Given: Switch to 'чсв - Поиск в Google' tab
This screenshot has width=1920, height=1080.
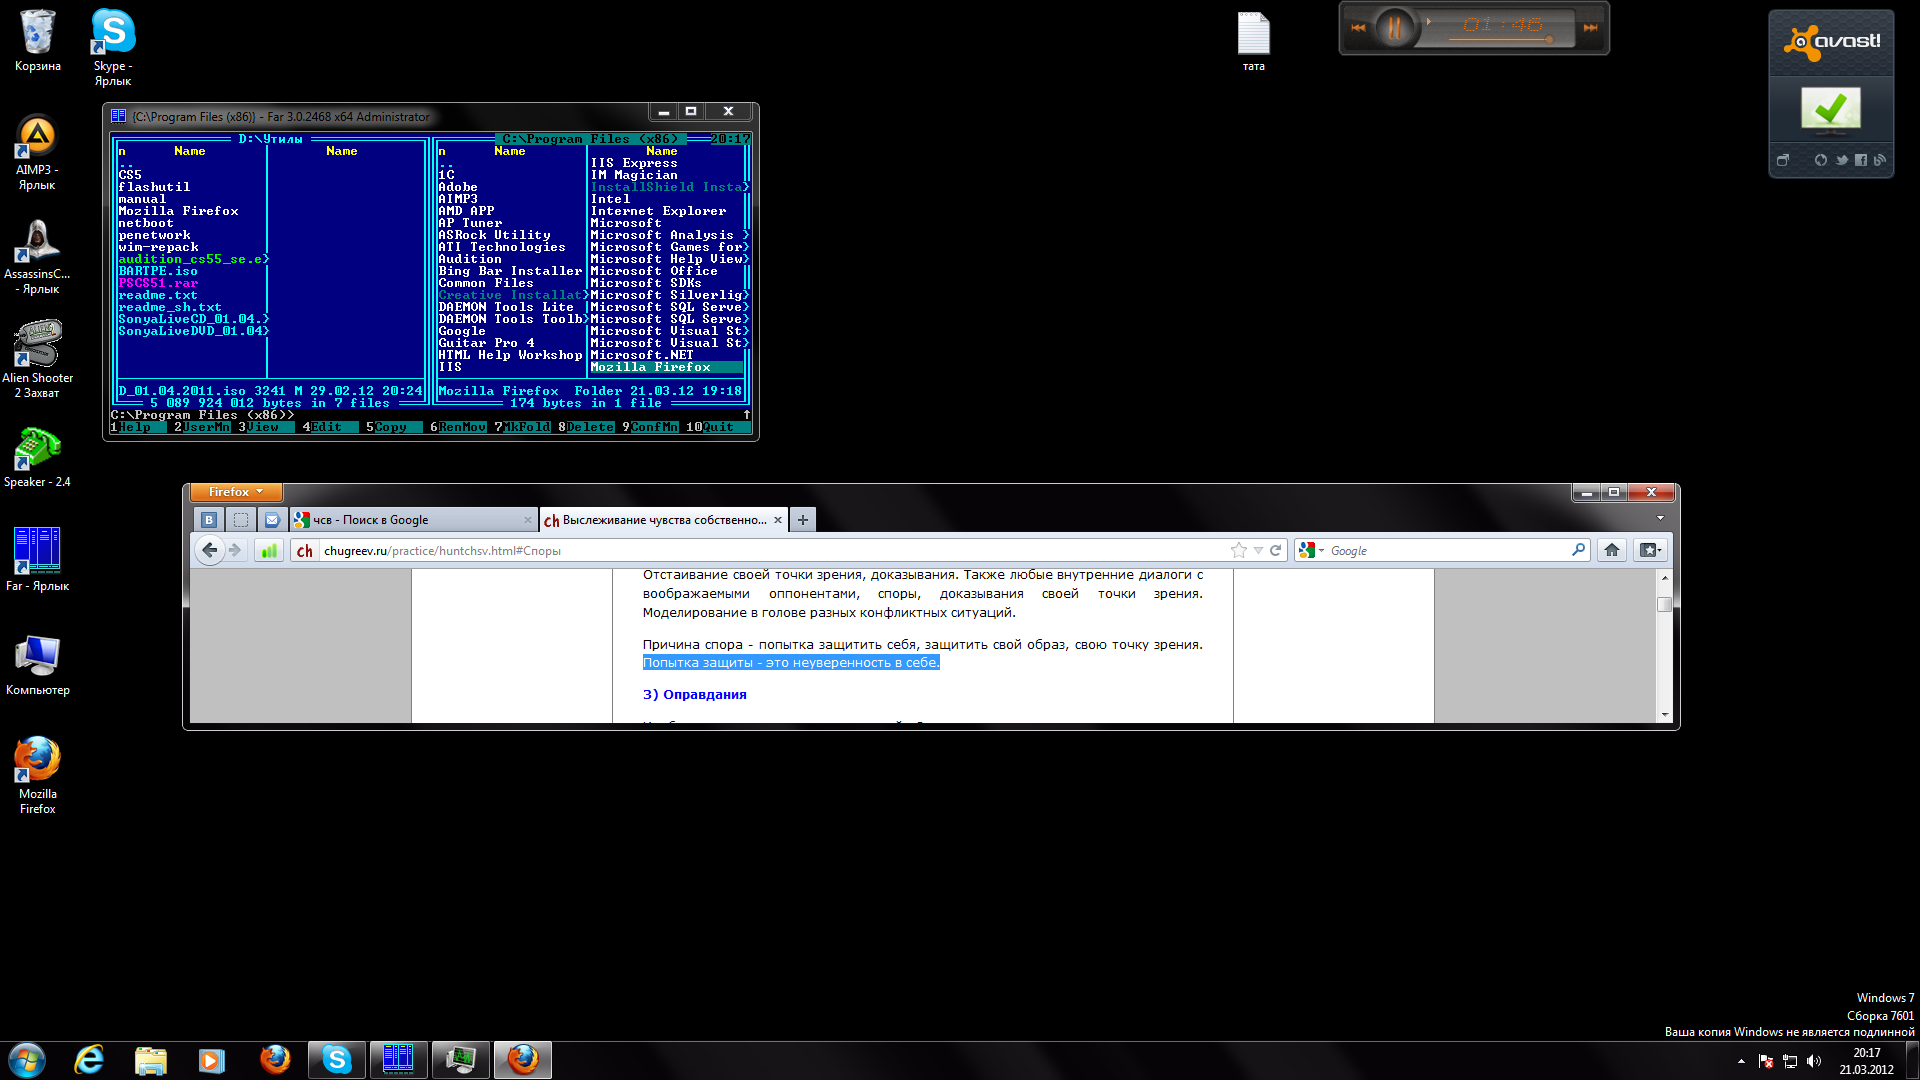Looking at the screenshot, I should click(413, 520).
